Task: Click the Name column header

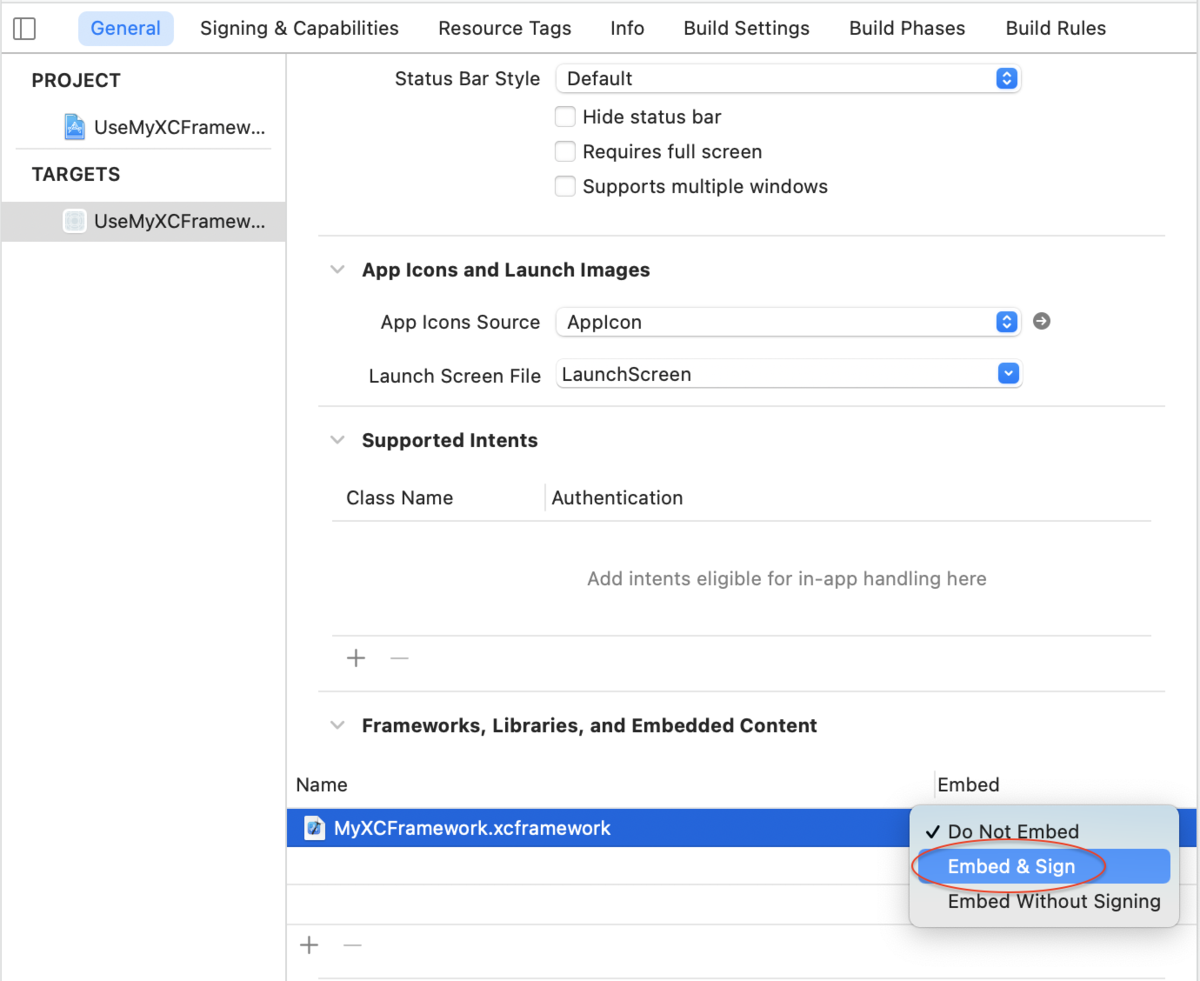Action: pos(322,785)
